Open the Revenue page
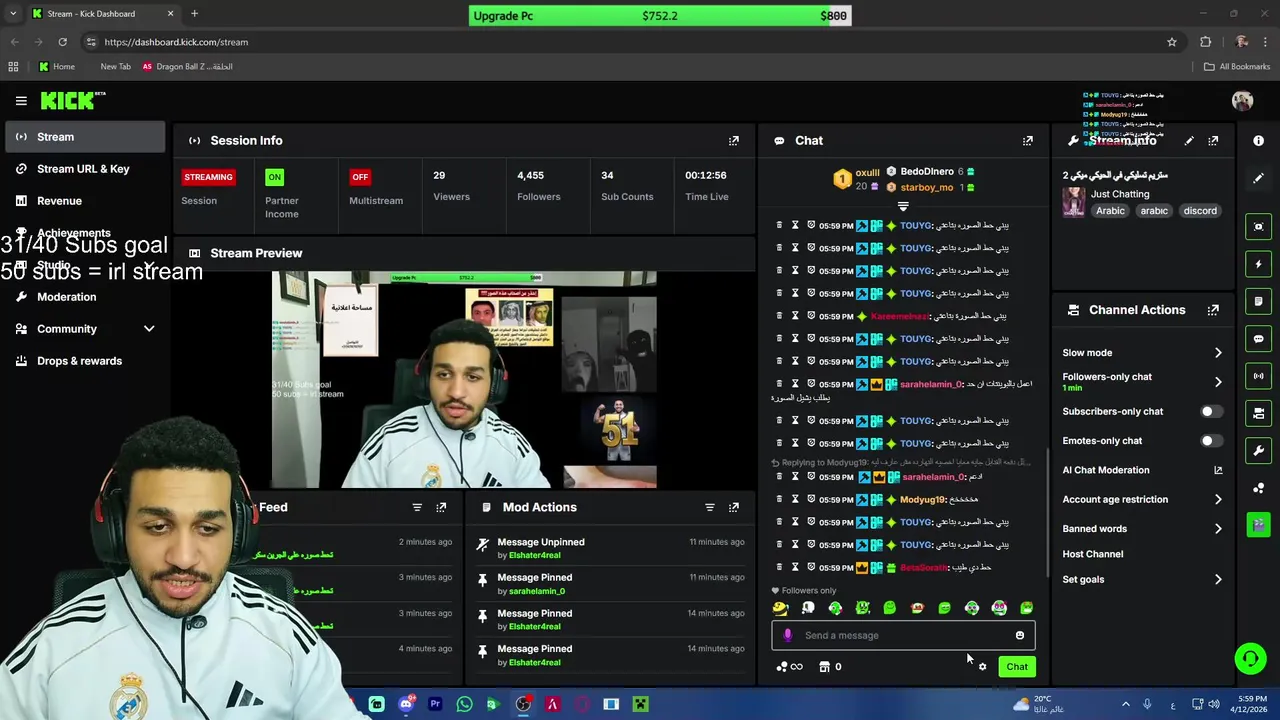Viewport: 1280px width, 720px height. pyautogui.click(x=84, y=201)
